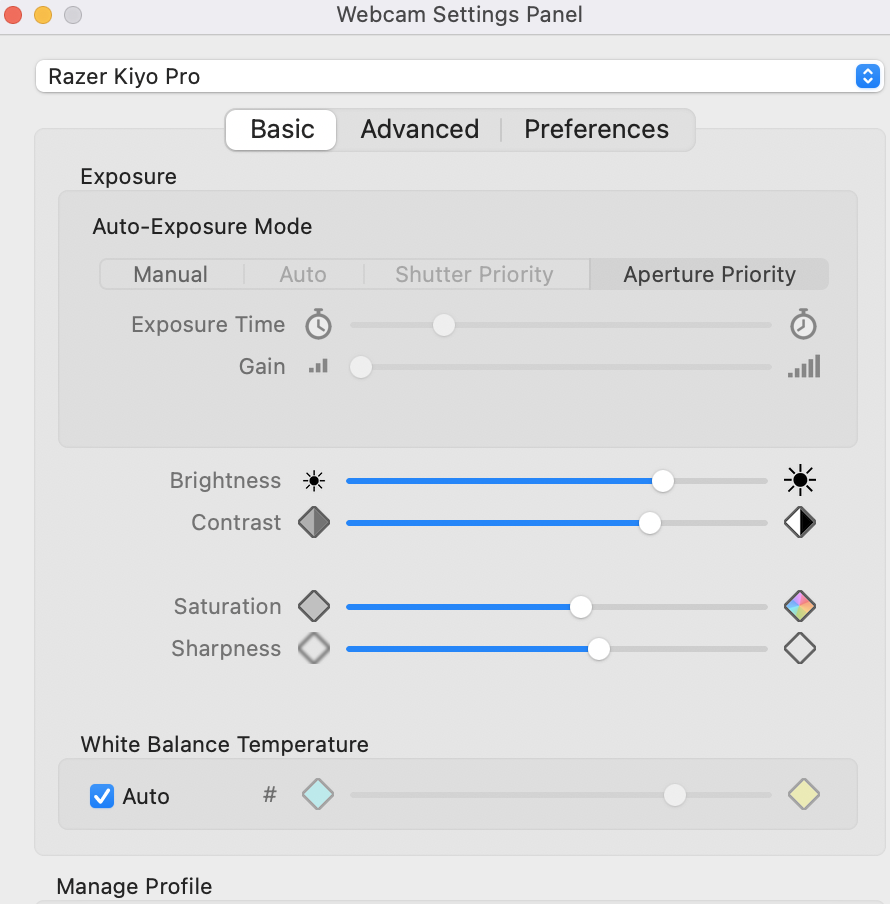Image resolution: width=890 pixels, height=904 pixels.
Task: Click the large clock icon right of Exposure Time slider
Action: [x=803, y=324]
